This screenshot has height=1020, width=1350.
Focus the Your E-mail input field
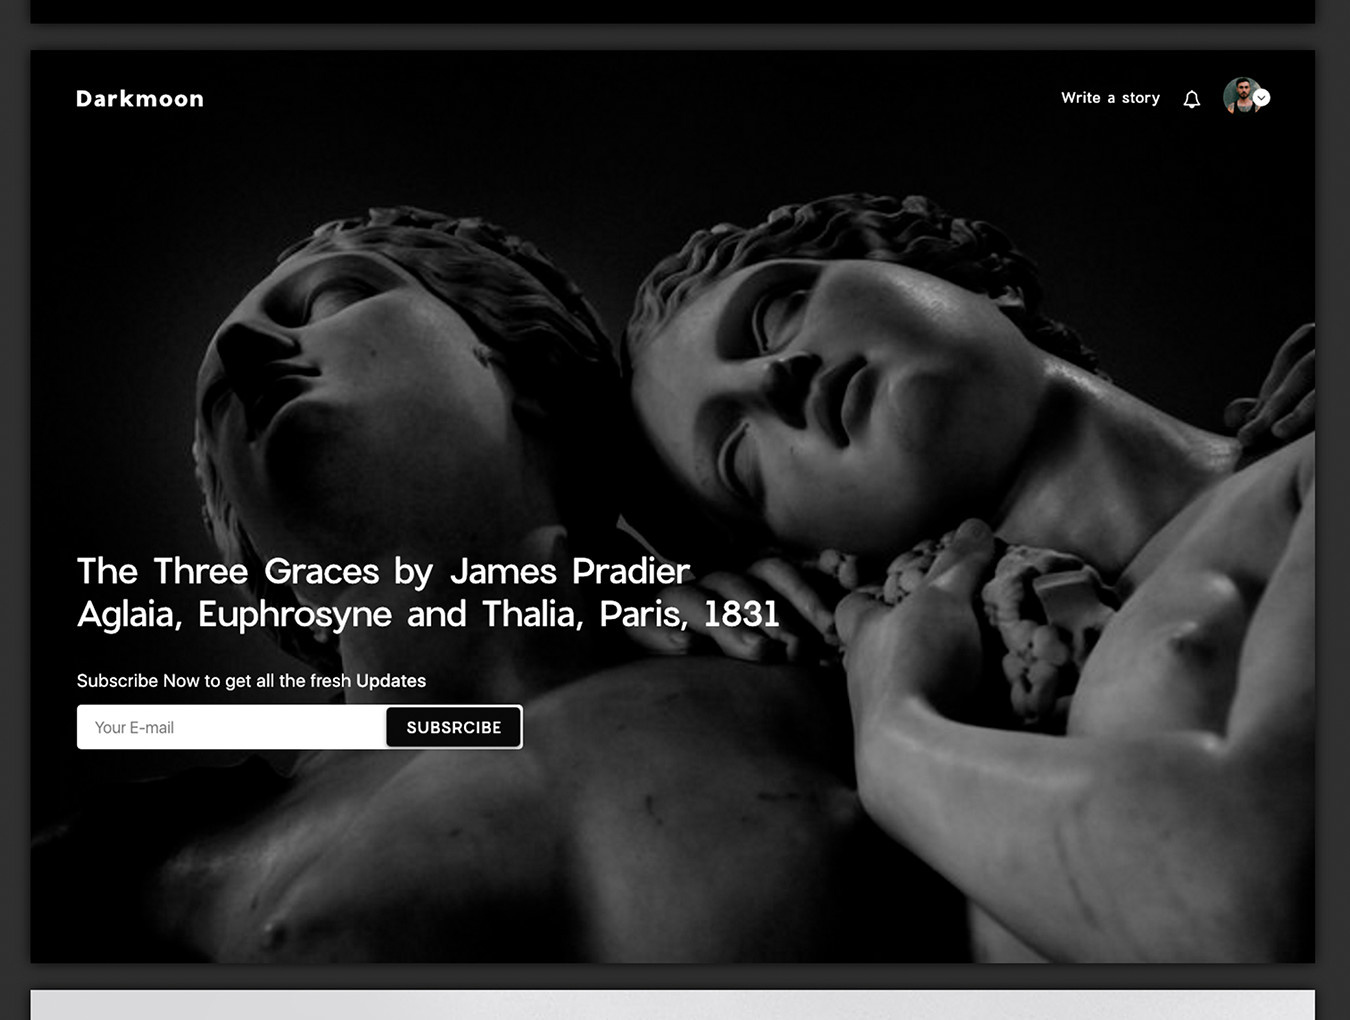pos(232,727)
